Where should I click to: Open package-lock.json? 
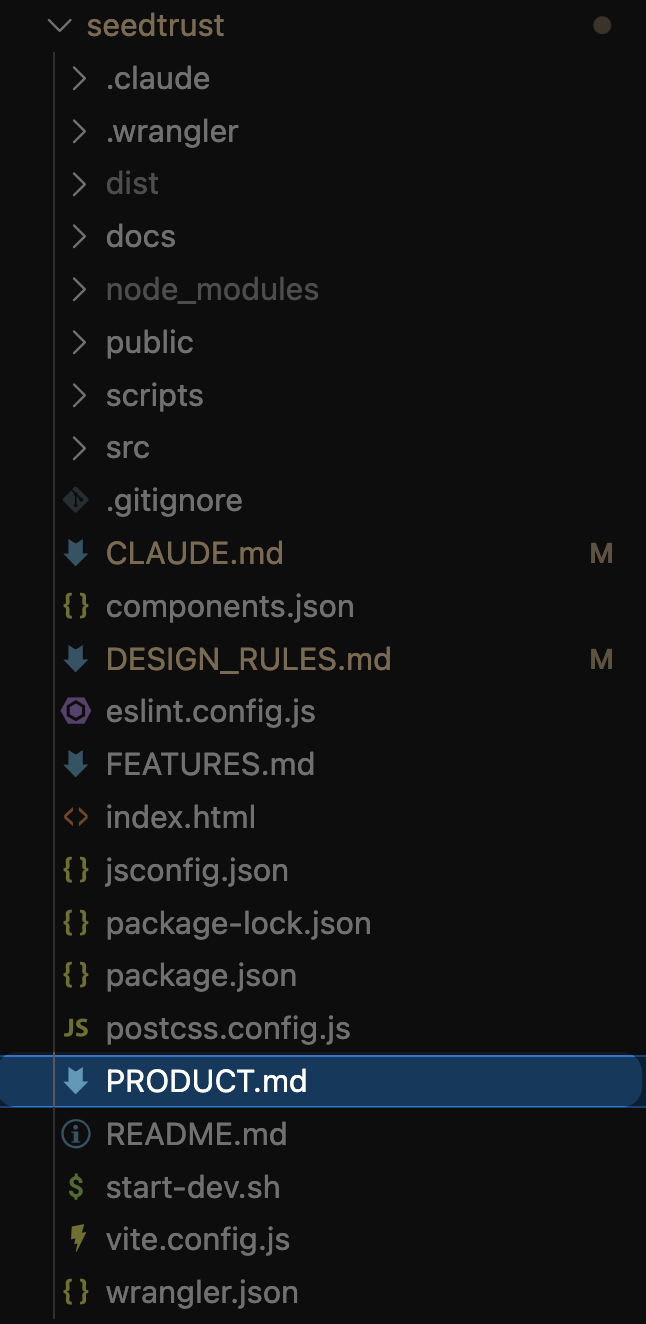[238, 923]
